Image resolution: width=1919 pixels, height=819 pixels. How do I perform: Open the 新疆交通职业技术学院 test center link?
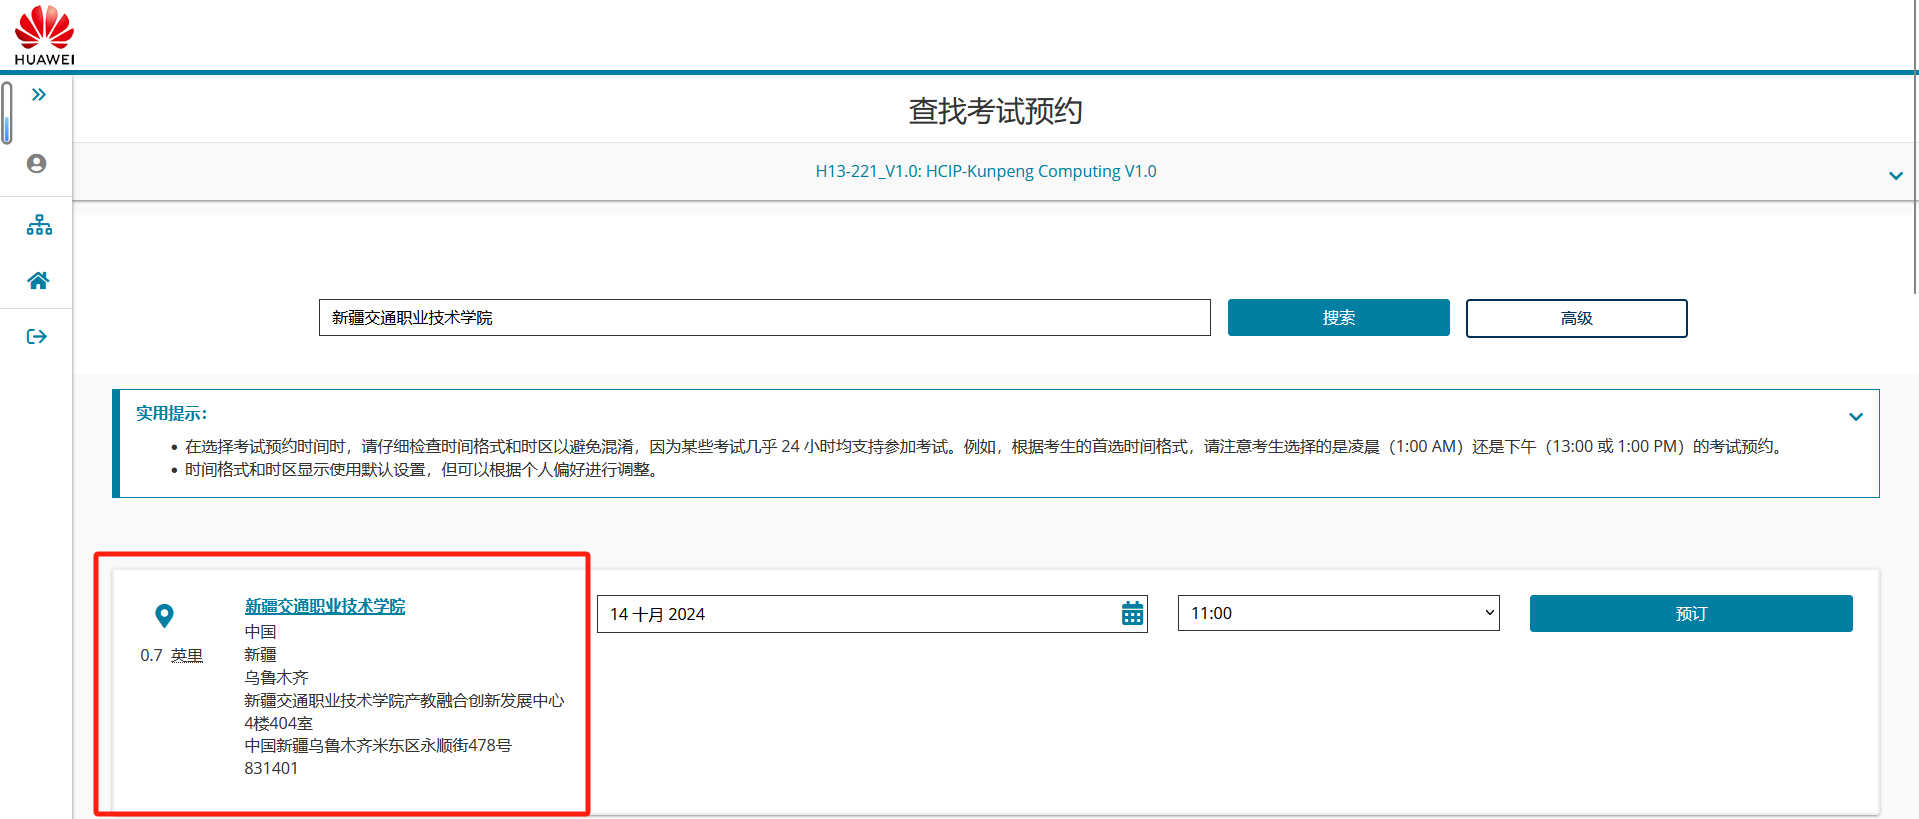point(325,606)
